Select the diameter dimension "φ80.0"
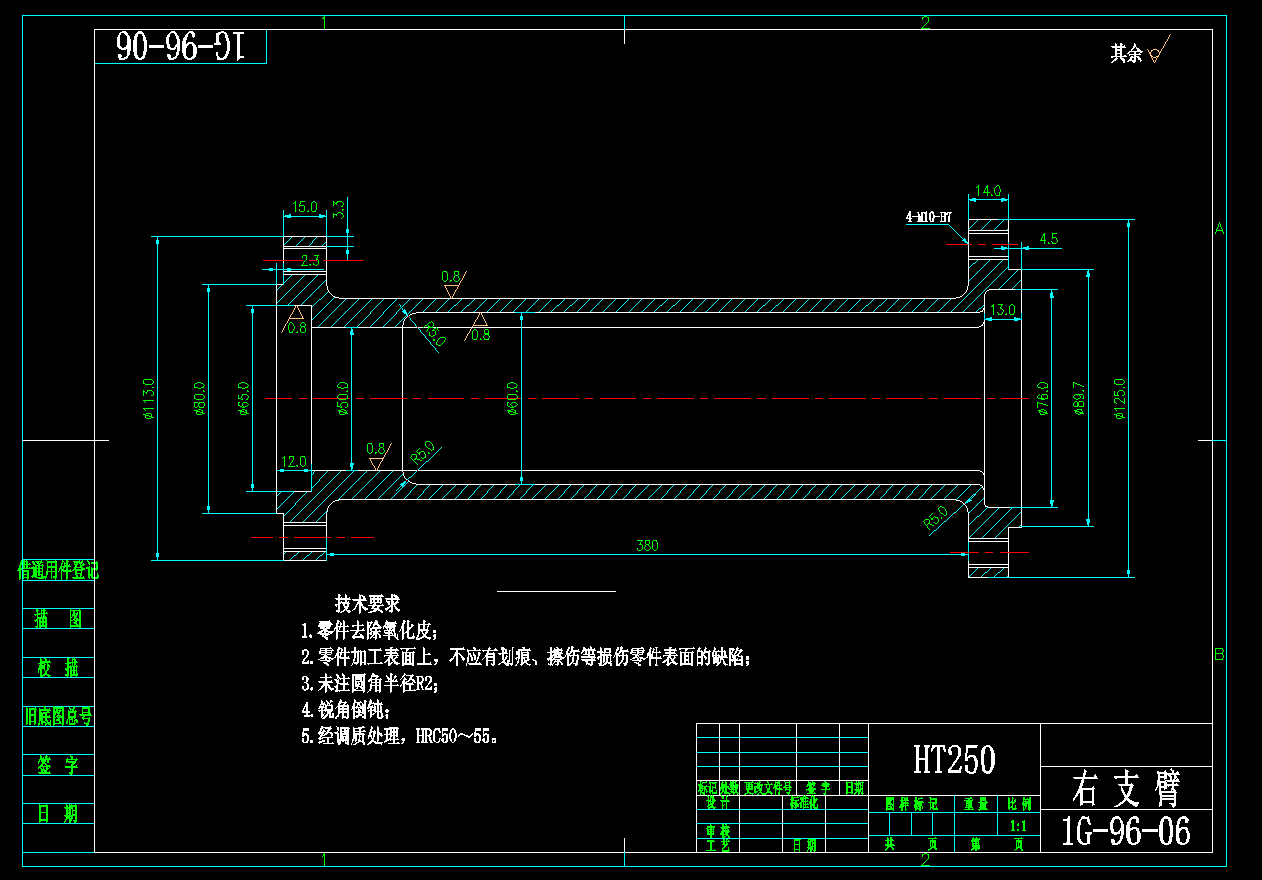The height and width of the screenshot is (880, 1262). point(199,399)
